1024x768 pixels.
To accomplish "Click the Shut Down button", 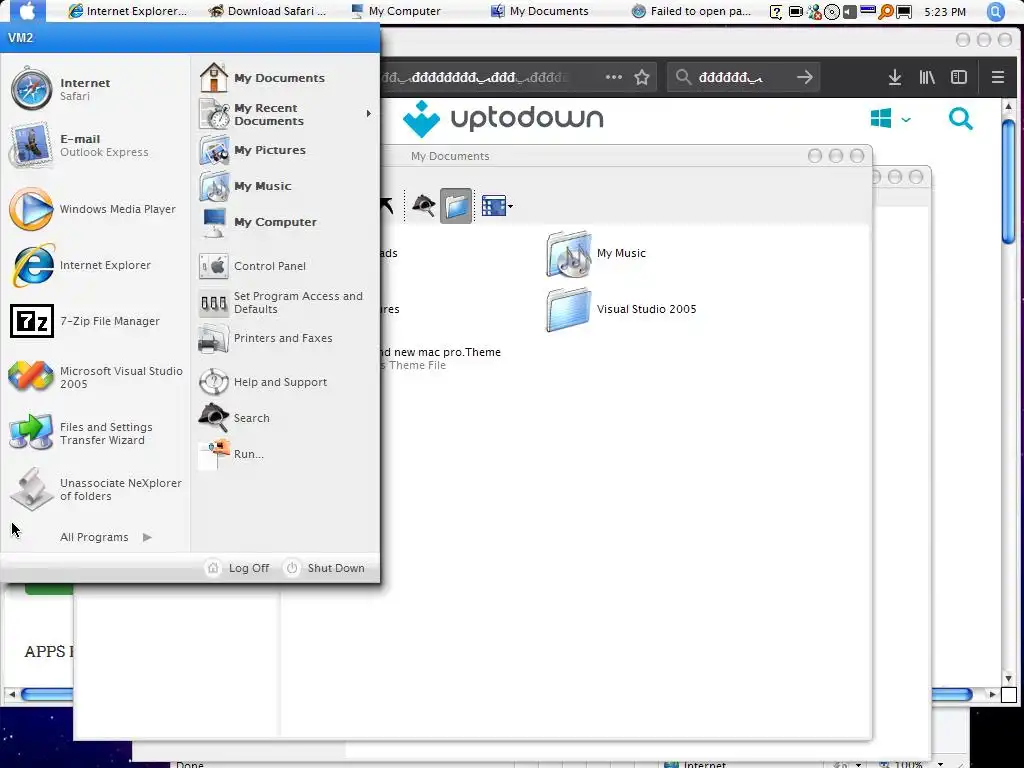I will [325, 568].
